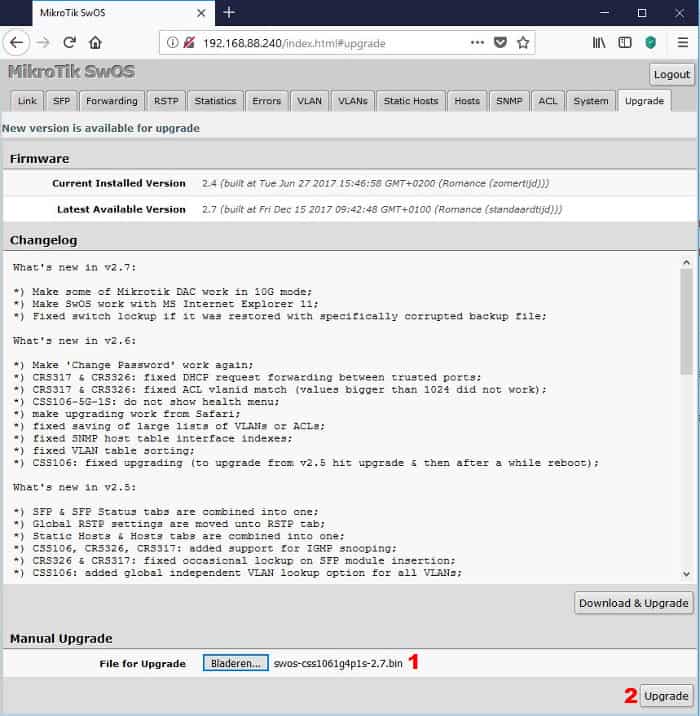Viewport: 700px width, 716px height.
Task: Go back with the browser back arrow
Action: point(16,43)
